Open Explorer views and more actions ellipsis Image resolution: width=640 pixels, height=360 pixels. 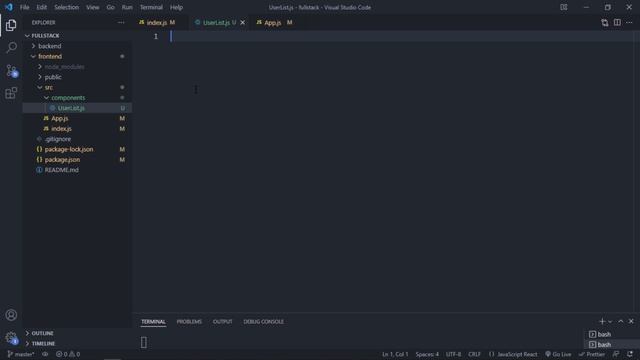(121, 22)
